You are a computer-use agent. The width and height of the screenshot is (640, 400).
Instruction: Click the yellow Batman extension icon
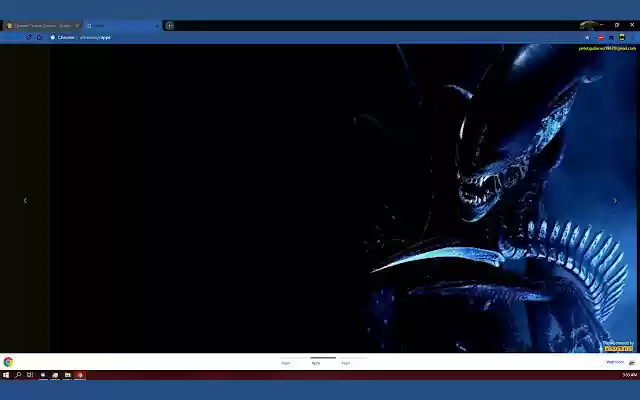(622, 37)
